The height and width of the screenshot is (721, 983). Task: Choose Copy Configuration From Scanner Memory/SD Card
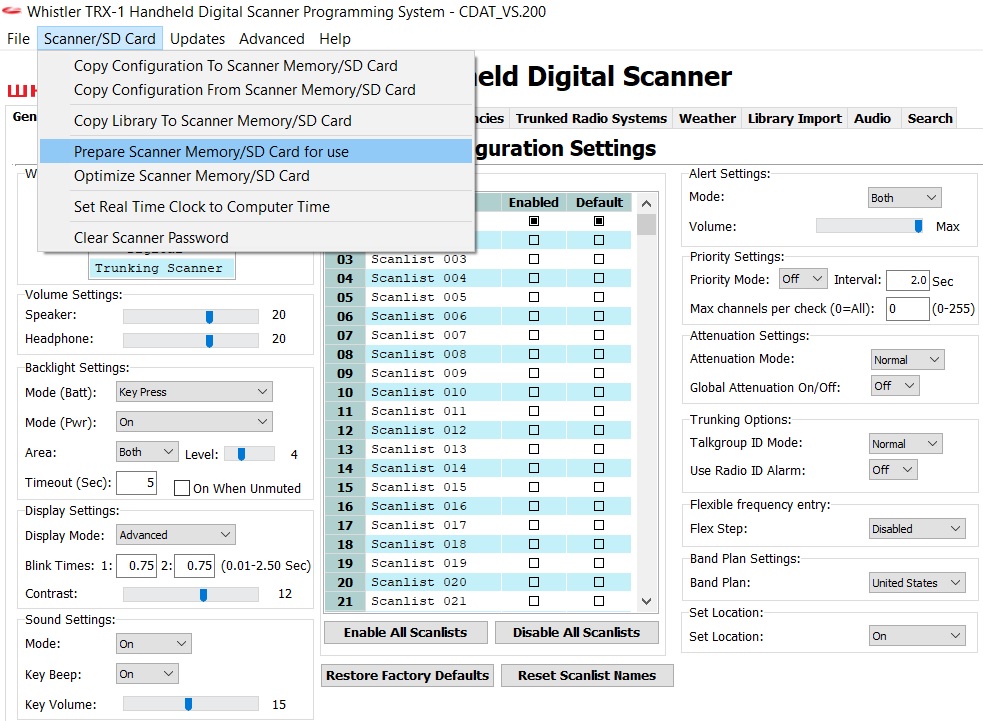pos(255,90)
